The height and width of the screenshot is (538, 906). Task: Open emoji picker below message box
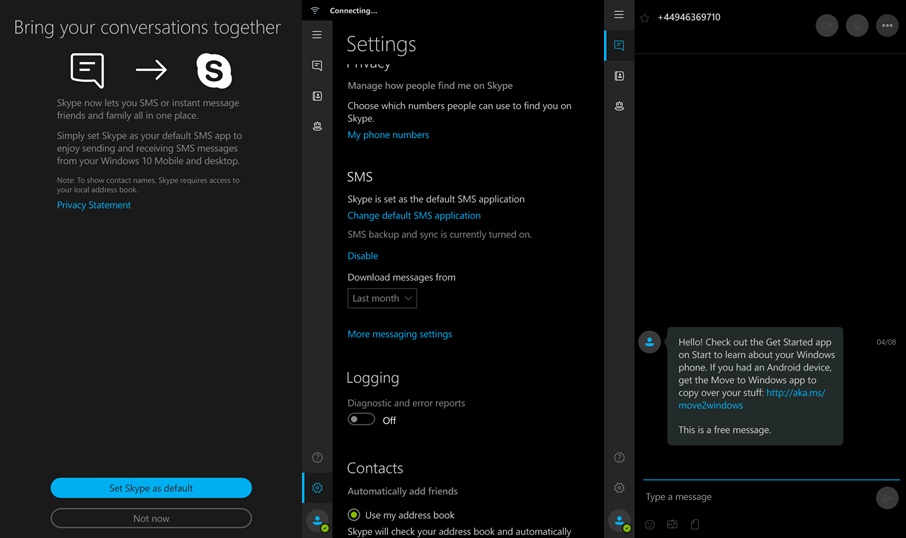pos(650,525)
